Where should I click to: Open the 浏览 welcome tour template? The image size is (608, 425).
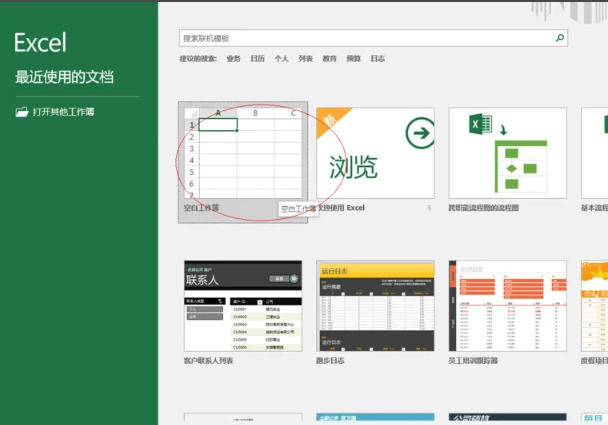pyautogui.click(x=375, y=153)
